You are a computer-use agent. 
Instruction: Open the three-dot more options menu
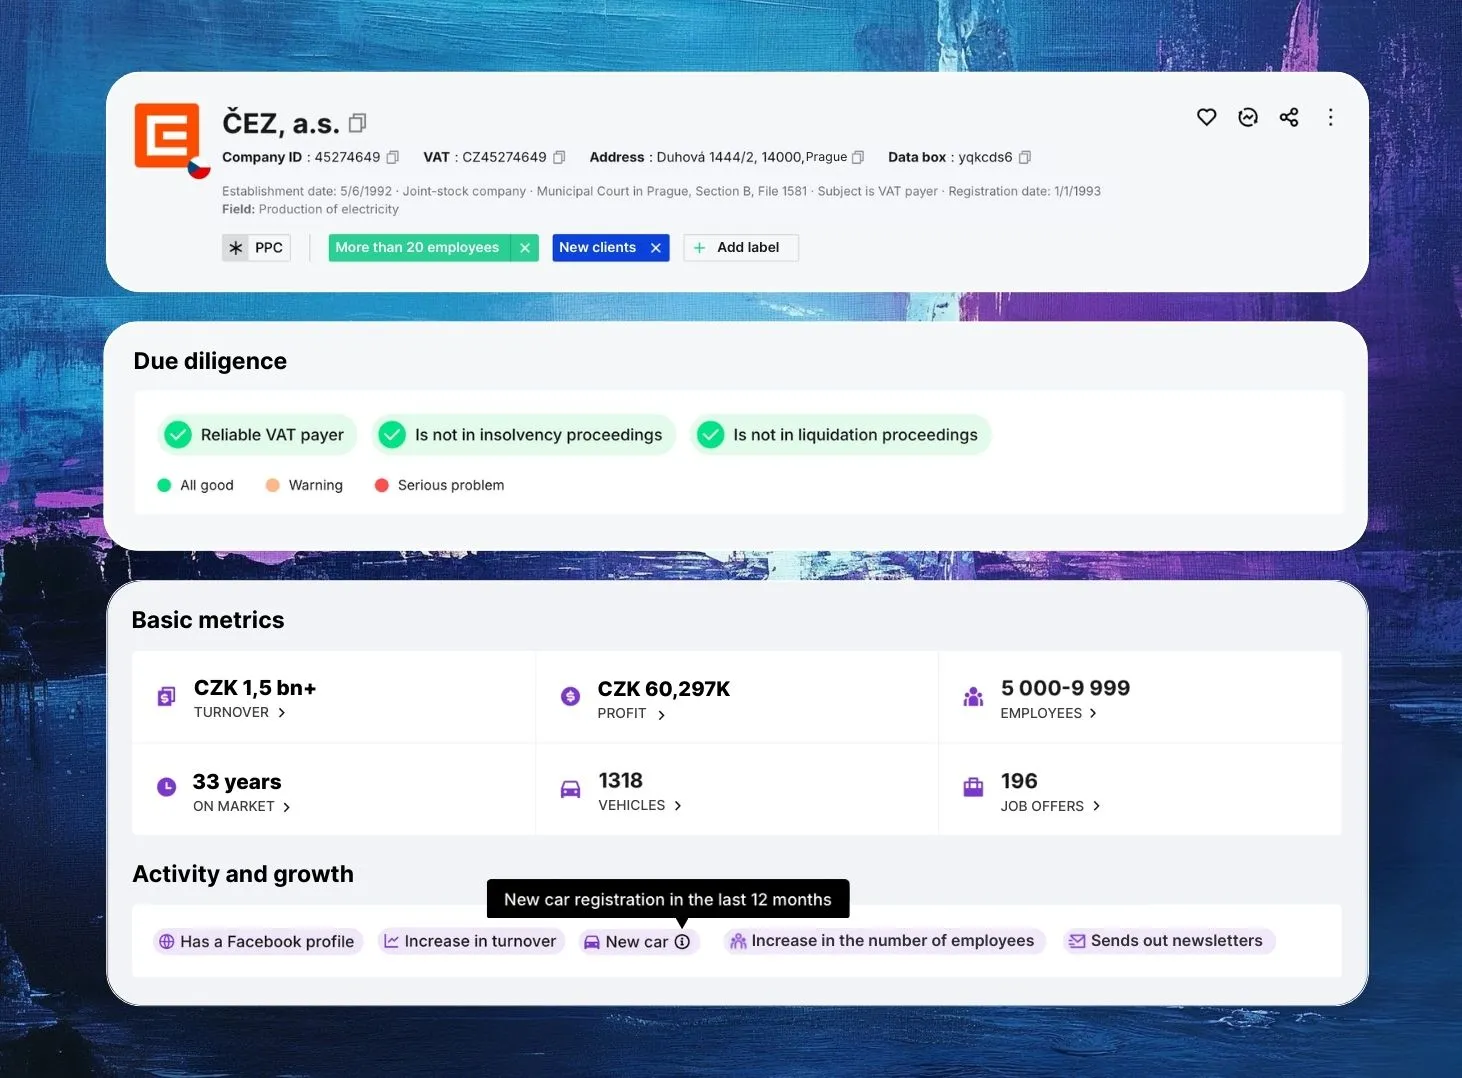pos(1330,117)
